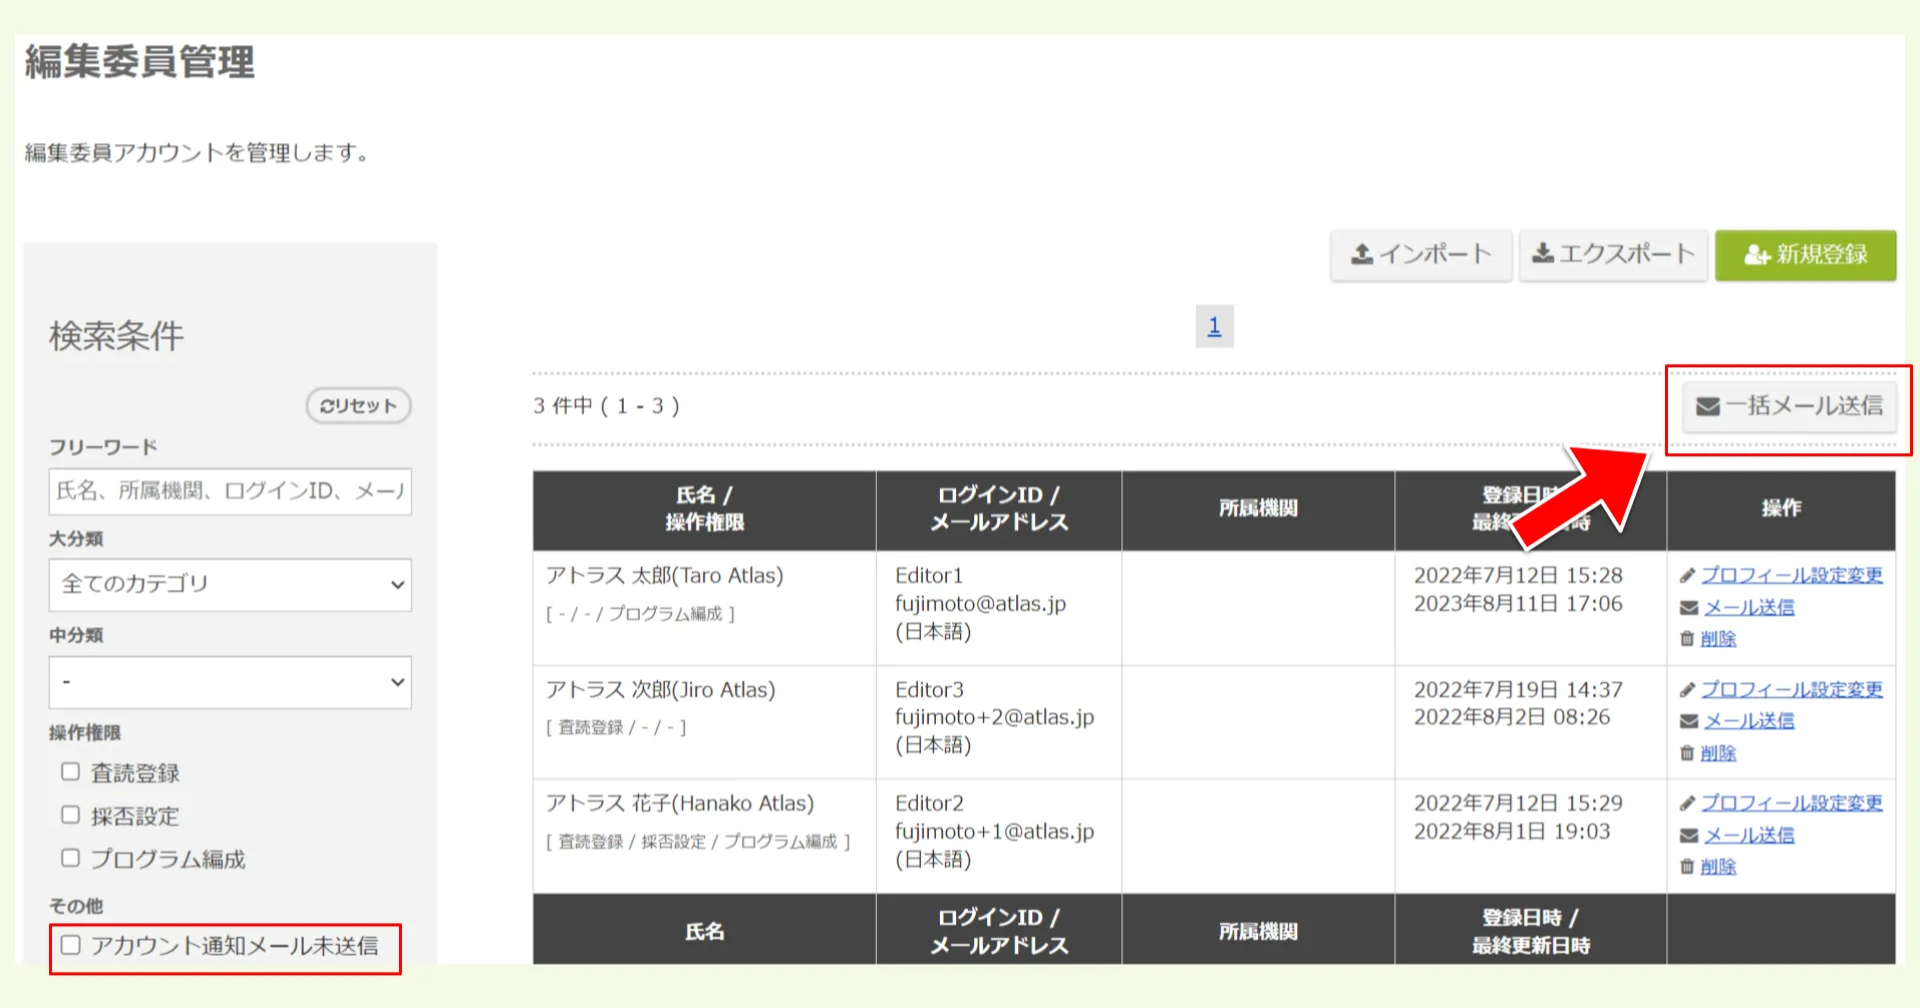Select page 1 in pagination

tap(1213, 326)
